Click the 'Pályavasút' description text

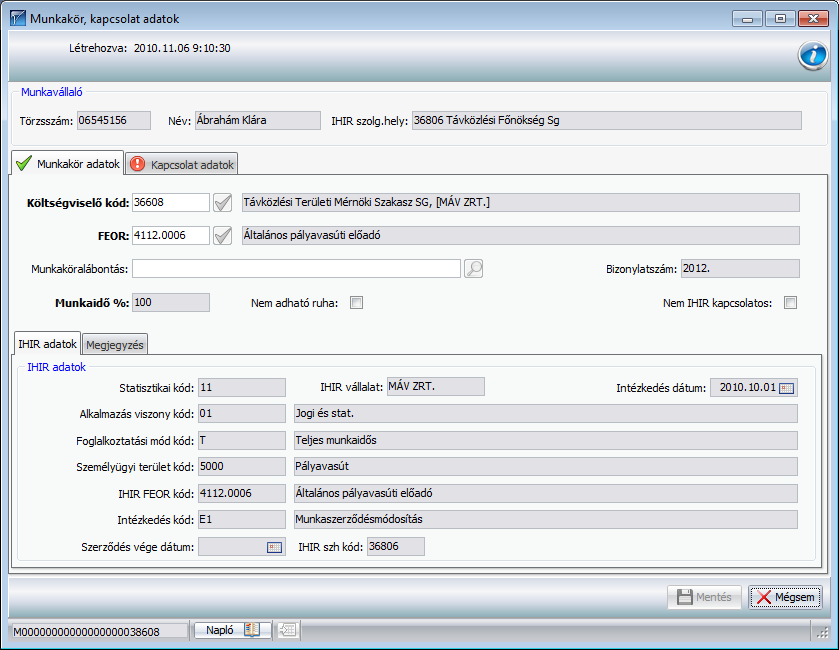point(322,467)
